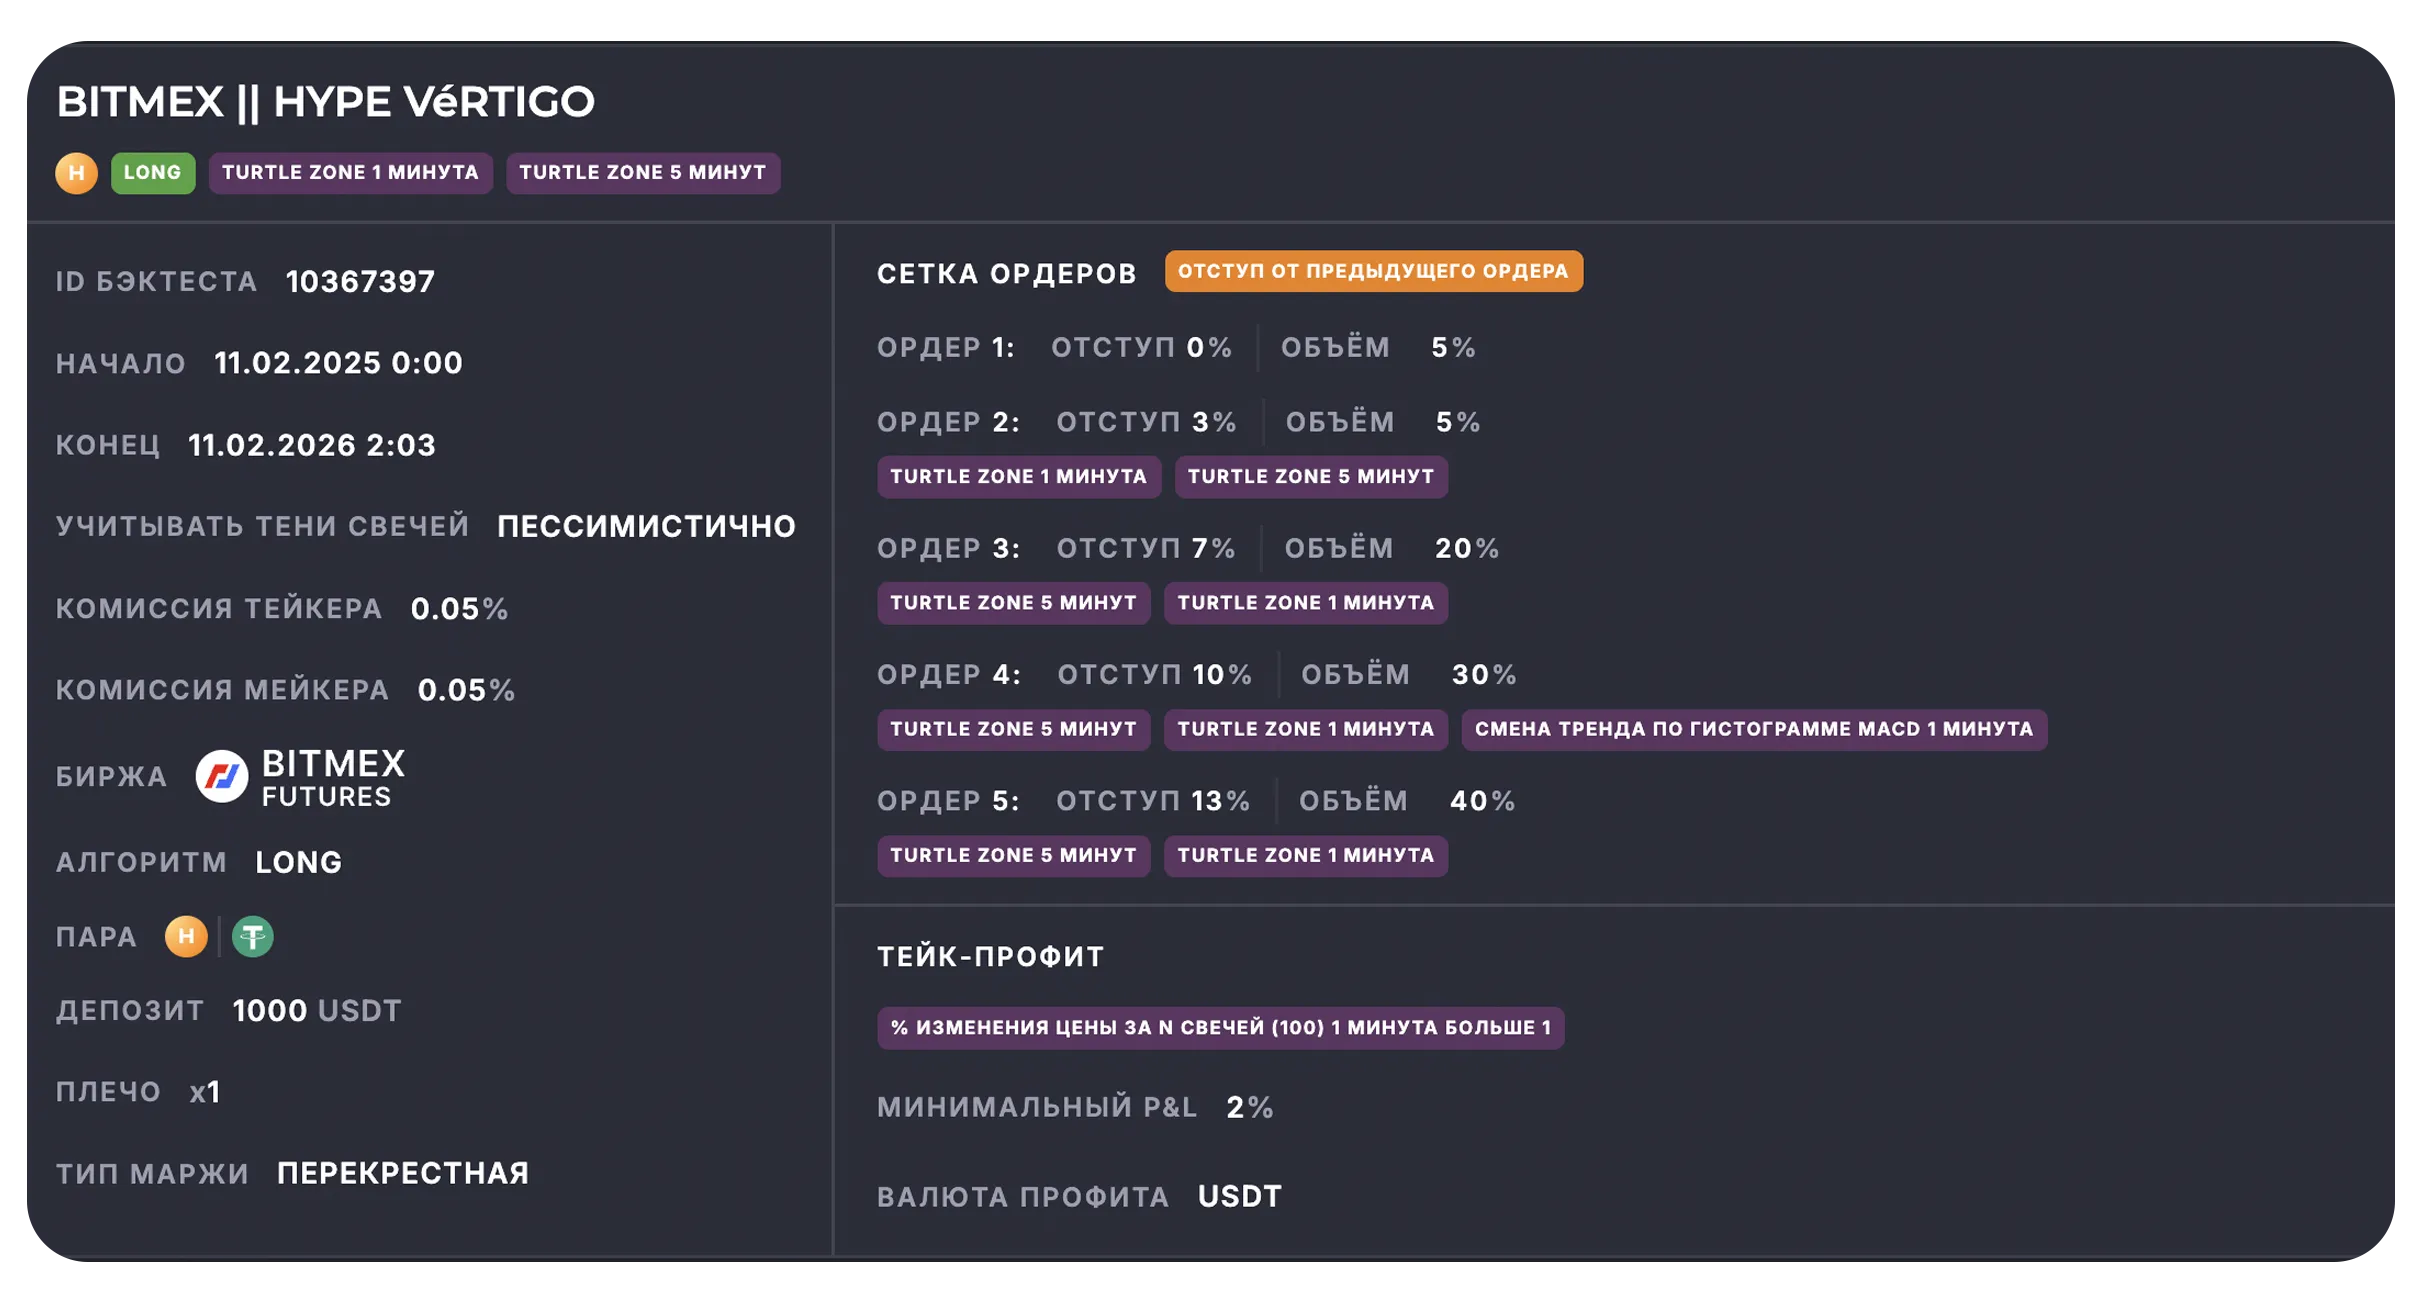
Task: Toggle TURTLE ZONE 1 МИНУТА filter in the header
Action: (350, 172)
